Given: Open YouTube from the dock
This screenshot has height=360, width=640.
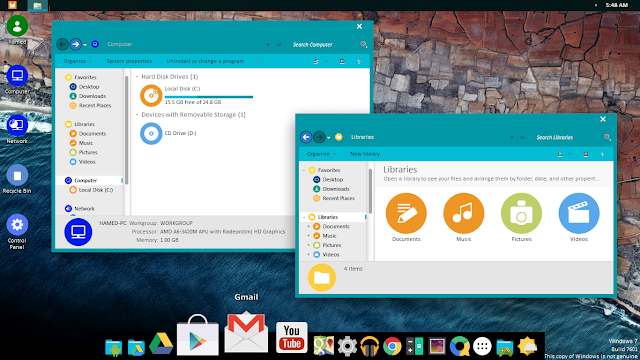Looking at the screenshot, I should (x=291, y=337).
